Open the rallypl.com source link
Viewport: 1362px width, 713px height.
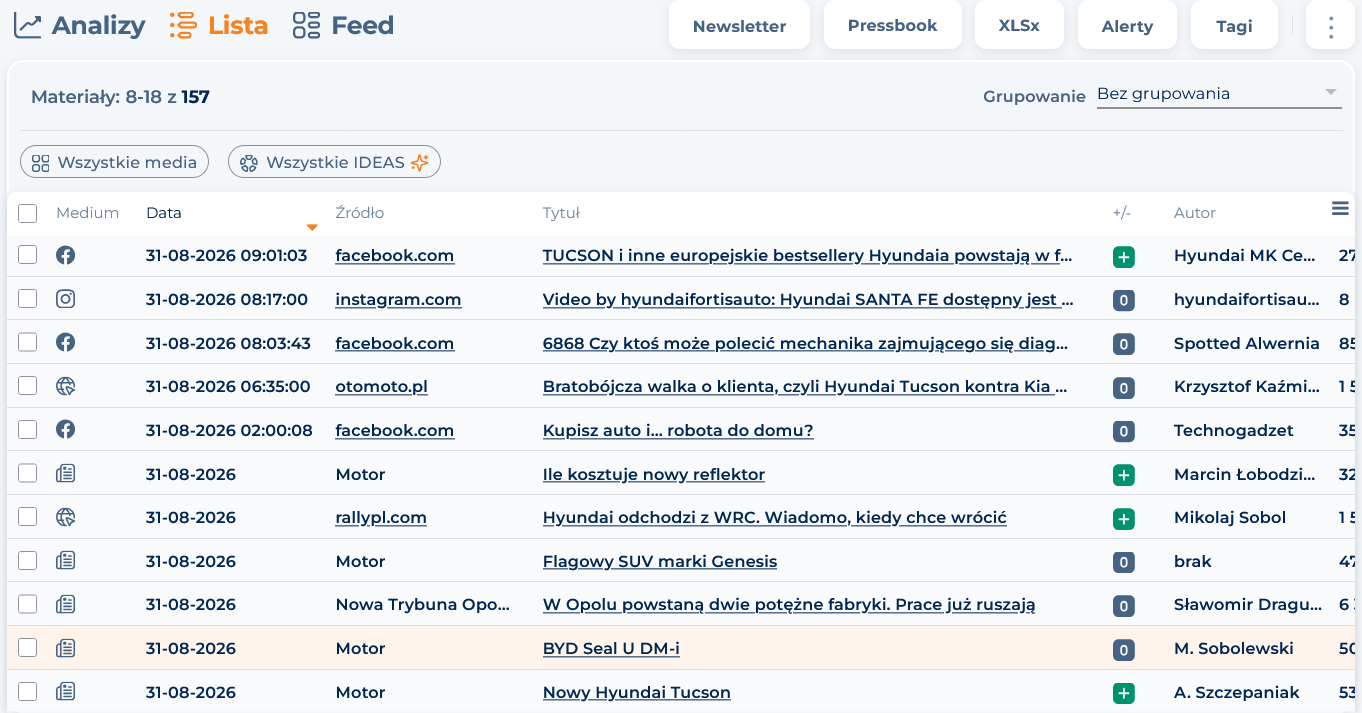[381, 517]
